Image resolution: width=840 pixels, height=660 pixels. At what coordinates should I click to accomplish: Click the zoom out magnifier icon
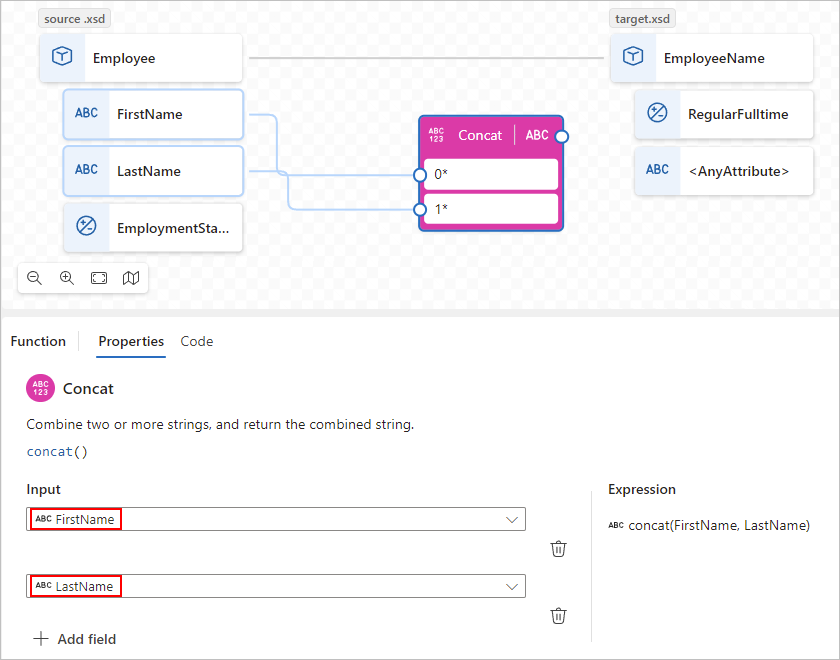(x=34, y=278)
